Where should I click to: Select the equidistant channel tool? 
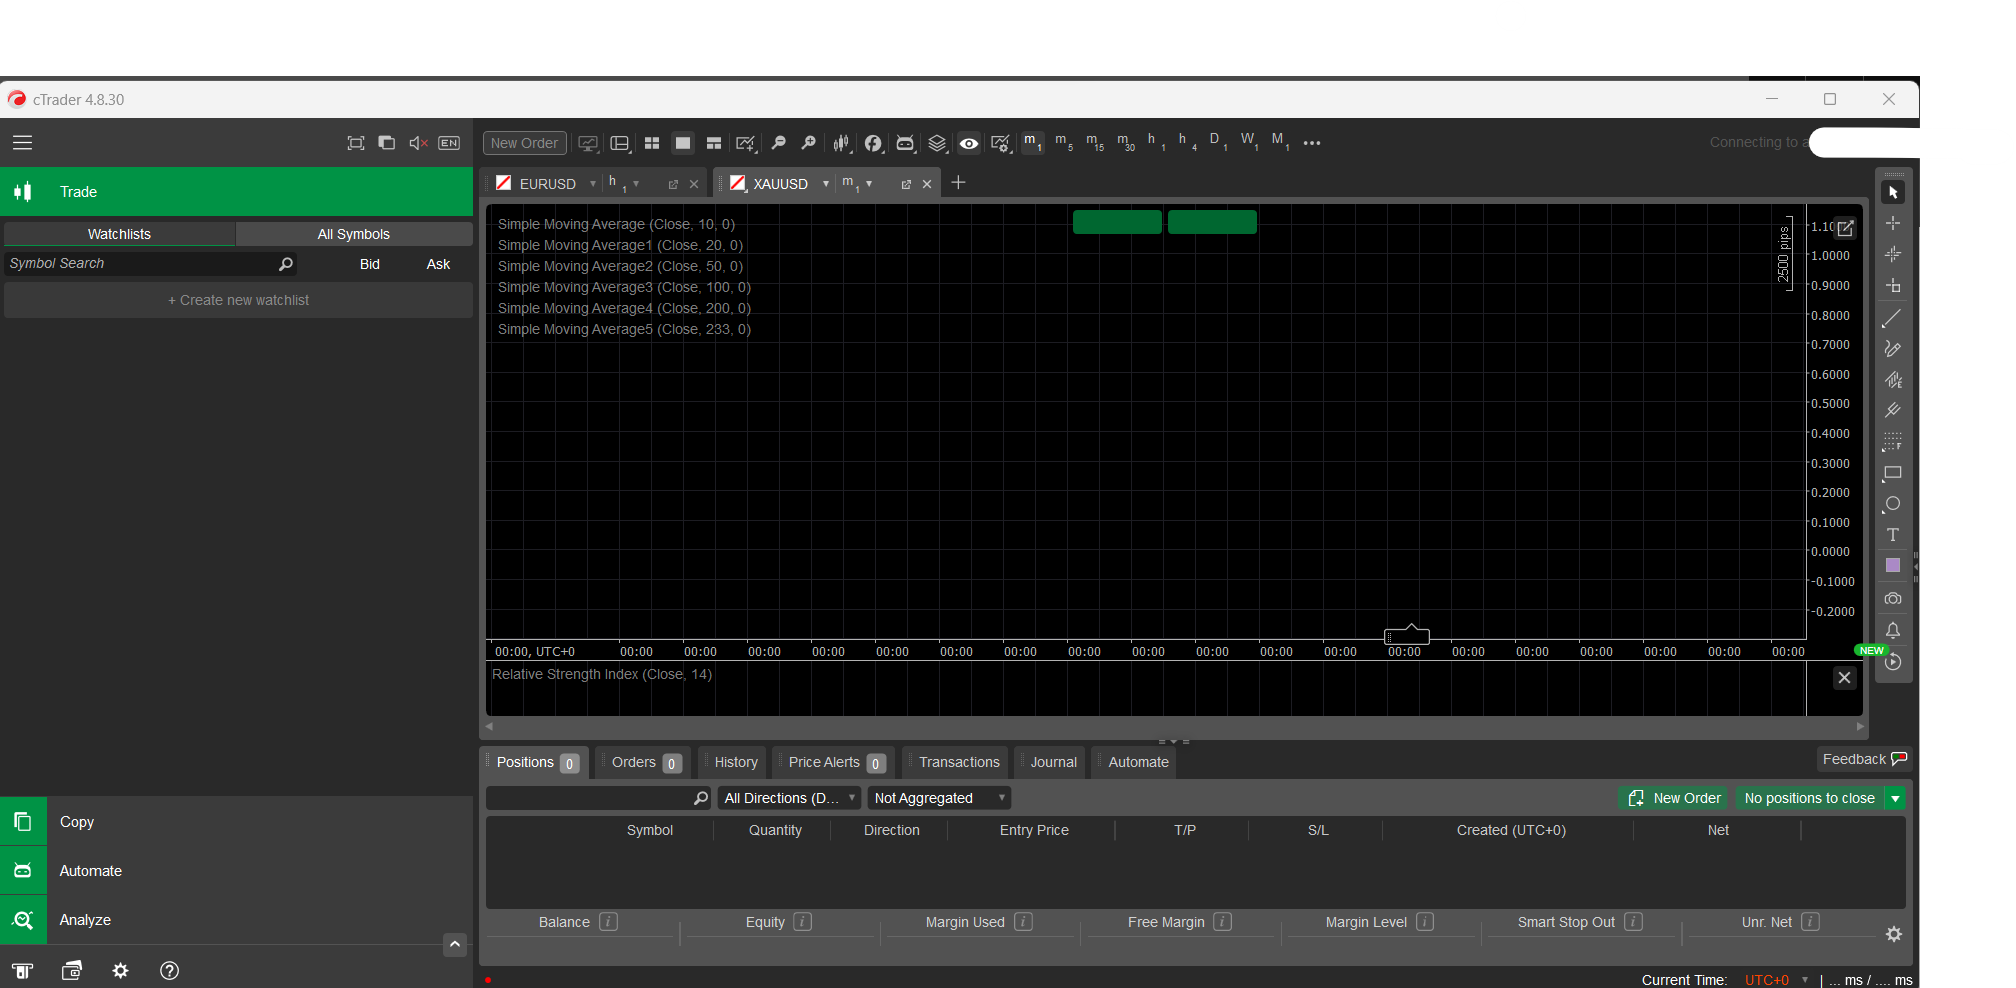[1893, 380]
